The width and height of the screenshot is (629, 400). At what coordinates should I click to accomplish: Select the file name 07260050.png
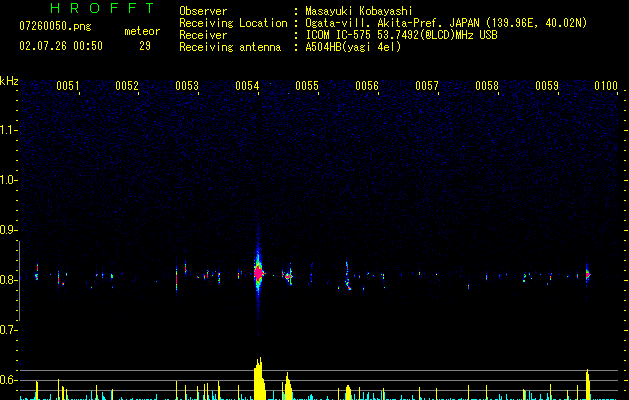tap(55, 27)
